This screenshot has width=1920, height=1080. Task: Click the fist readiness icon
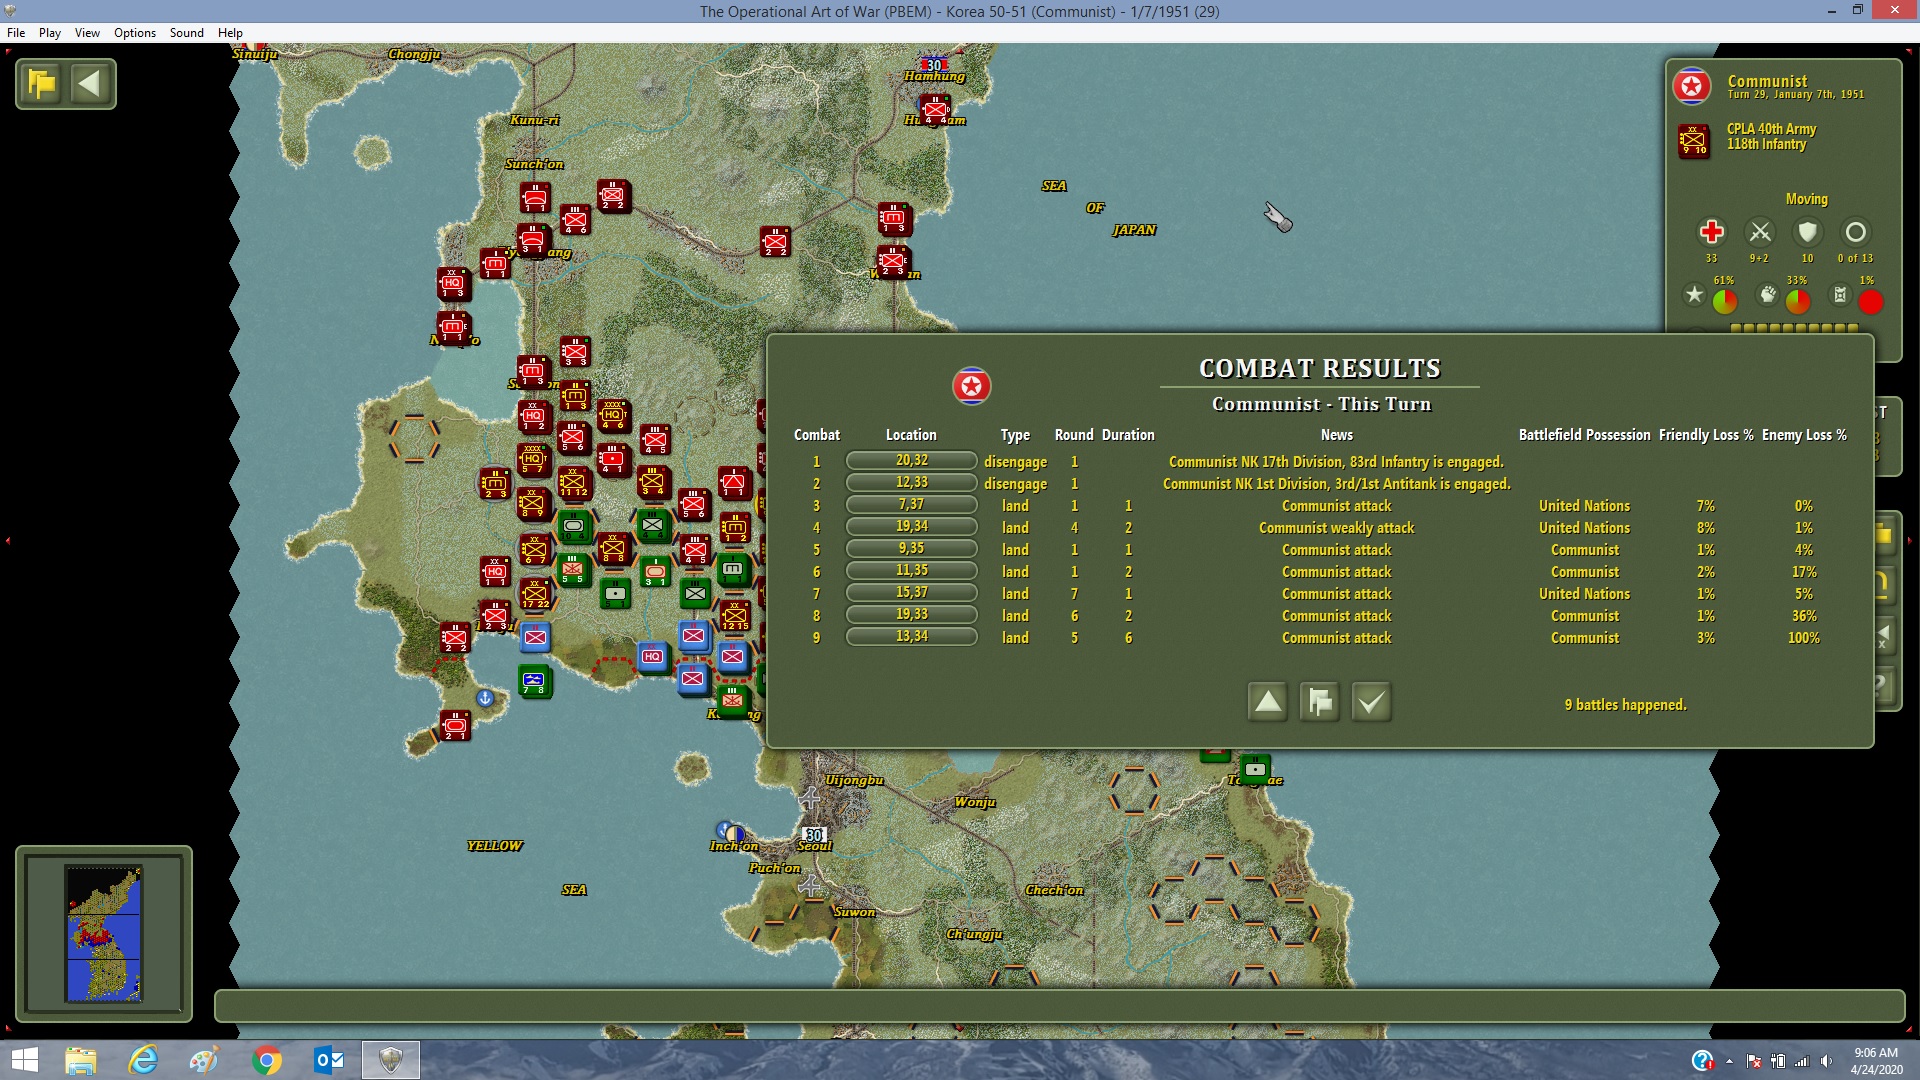(1768, 295)
